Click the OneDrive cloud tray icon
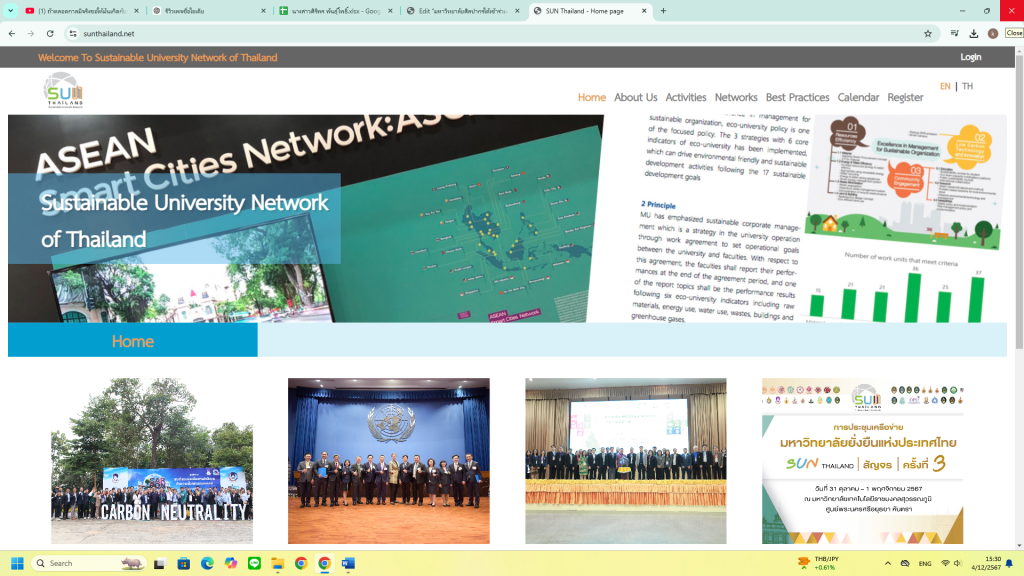 pos(905,563)
